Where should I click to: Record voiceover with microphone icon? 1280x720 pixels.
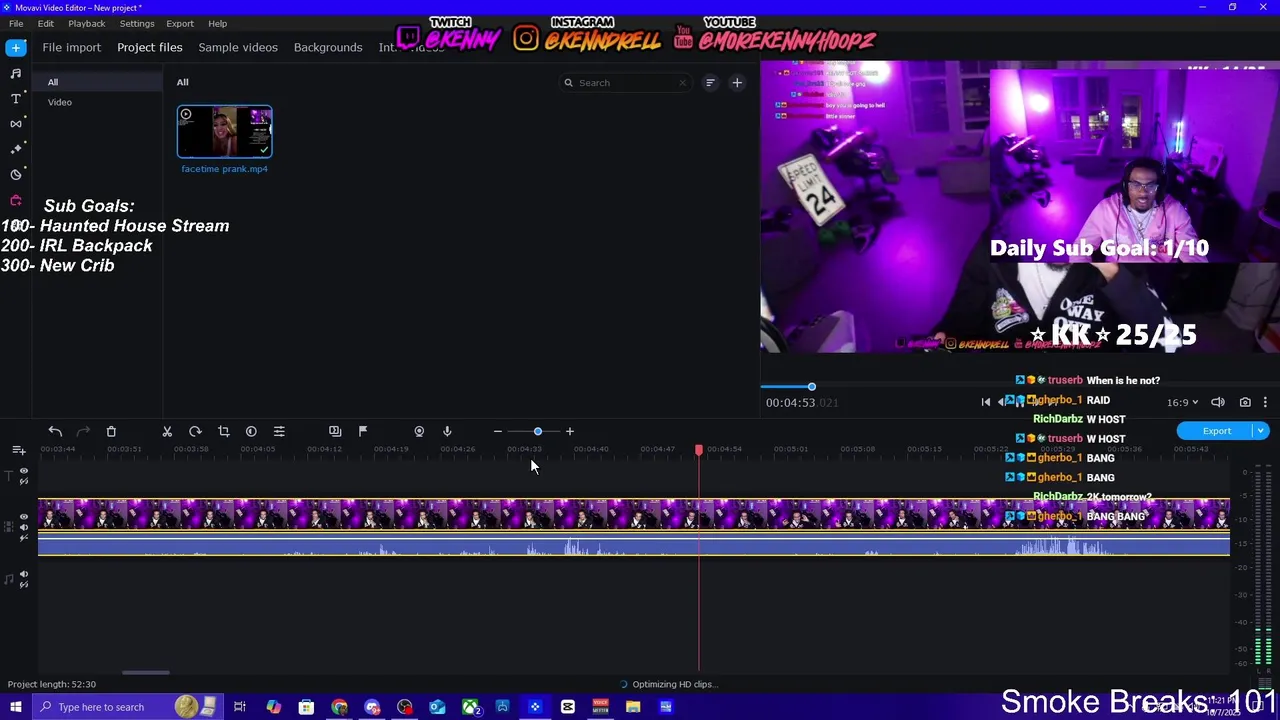[447, 431]
